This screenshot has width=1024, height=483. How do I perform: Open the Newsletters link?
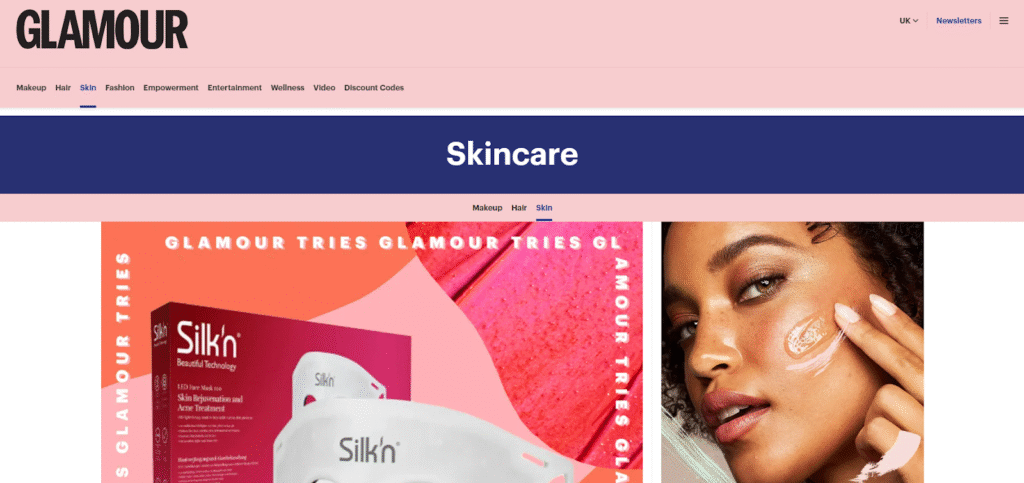[x=958, y=21]
